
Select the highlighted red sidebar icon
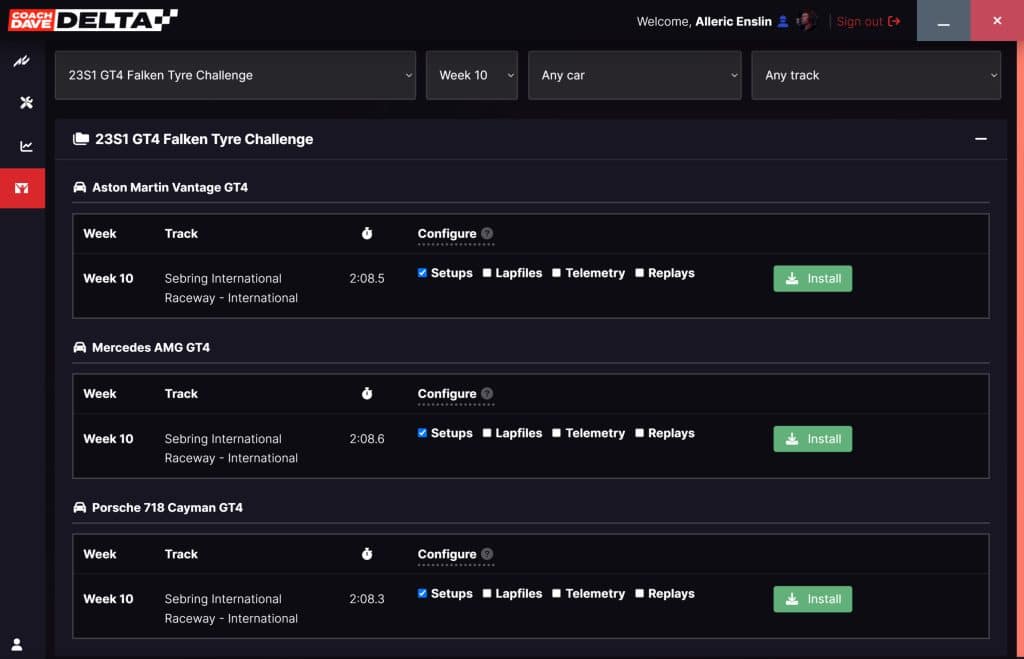(x=22, y=188)
